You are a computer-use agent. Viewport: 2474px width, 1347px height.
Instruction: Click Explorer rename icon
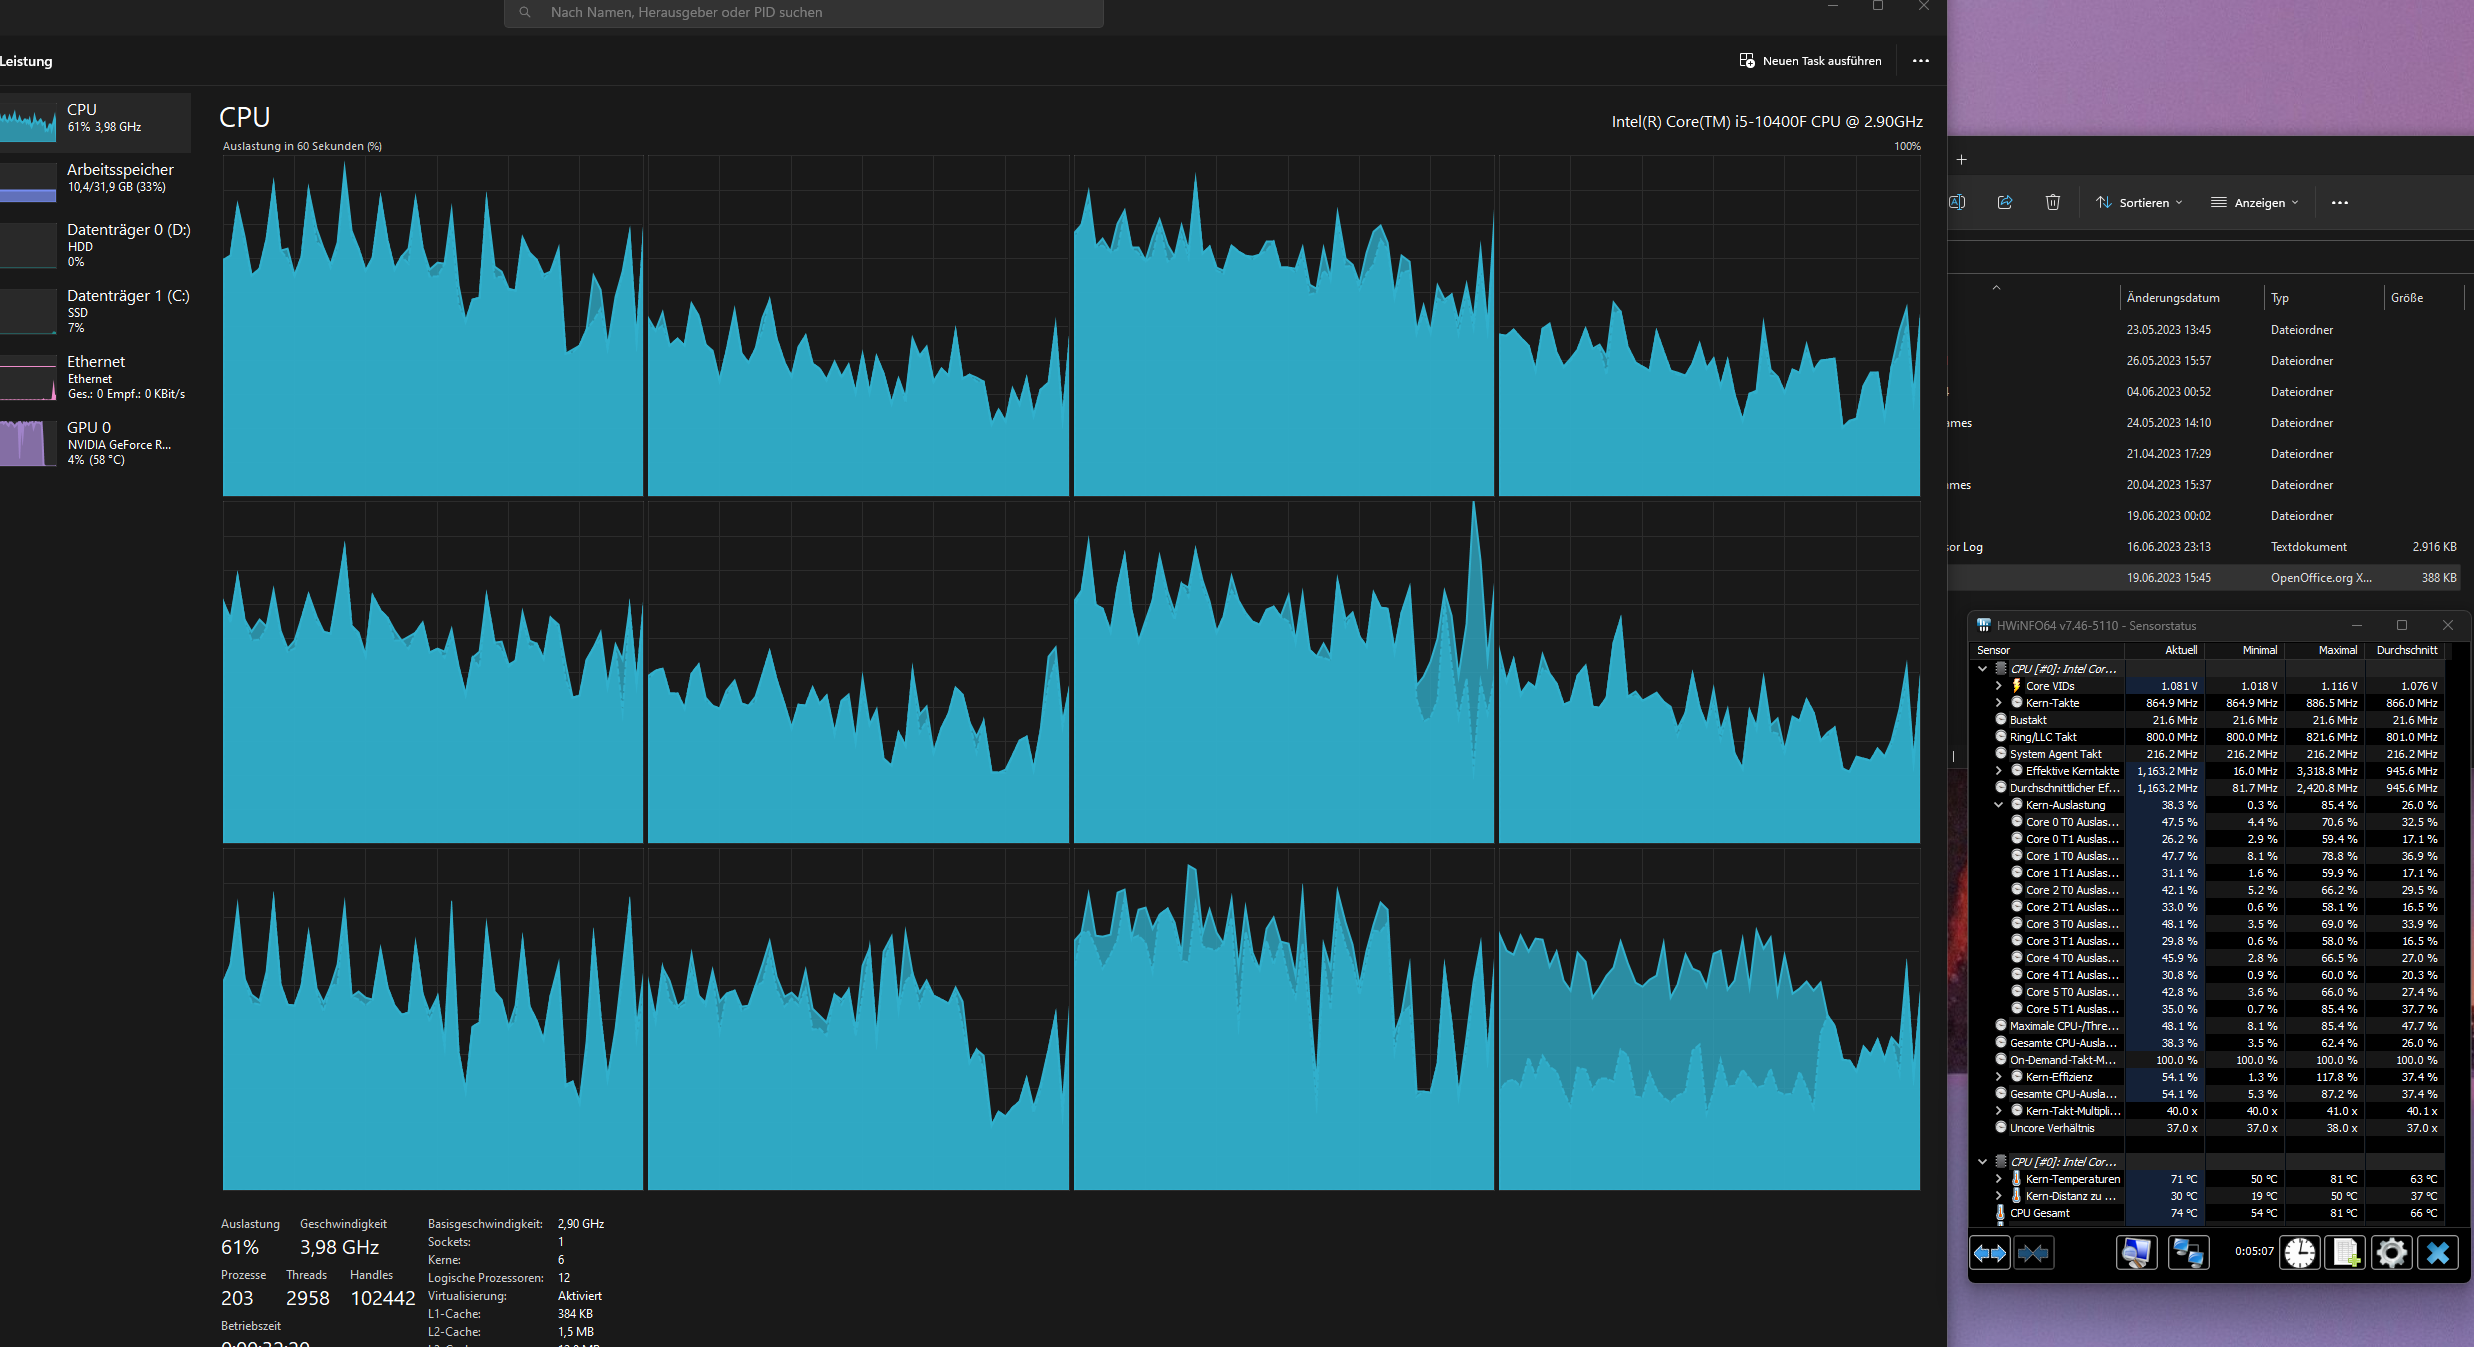[x=1957, y=202]
